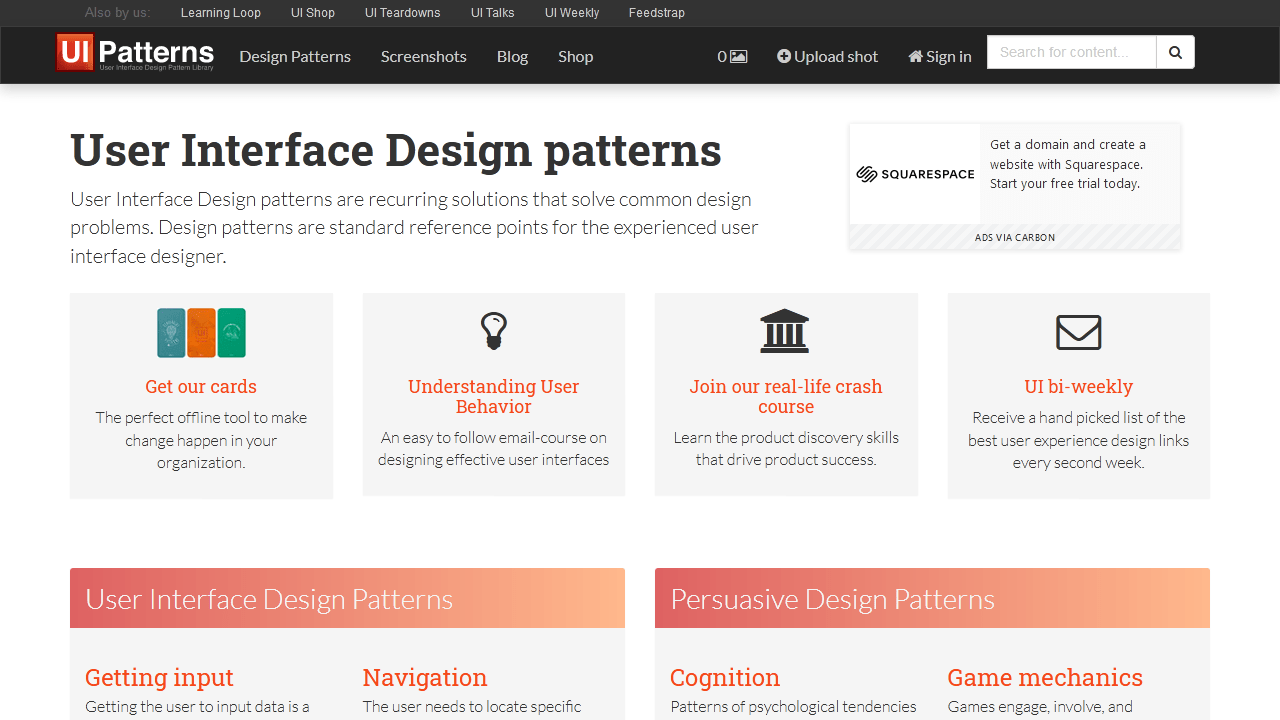Click the building icon above crash course
This screenshot has width=1280, height=720.
click(x=785, y=331)
